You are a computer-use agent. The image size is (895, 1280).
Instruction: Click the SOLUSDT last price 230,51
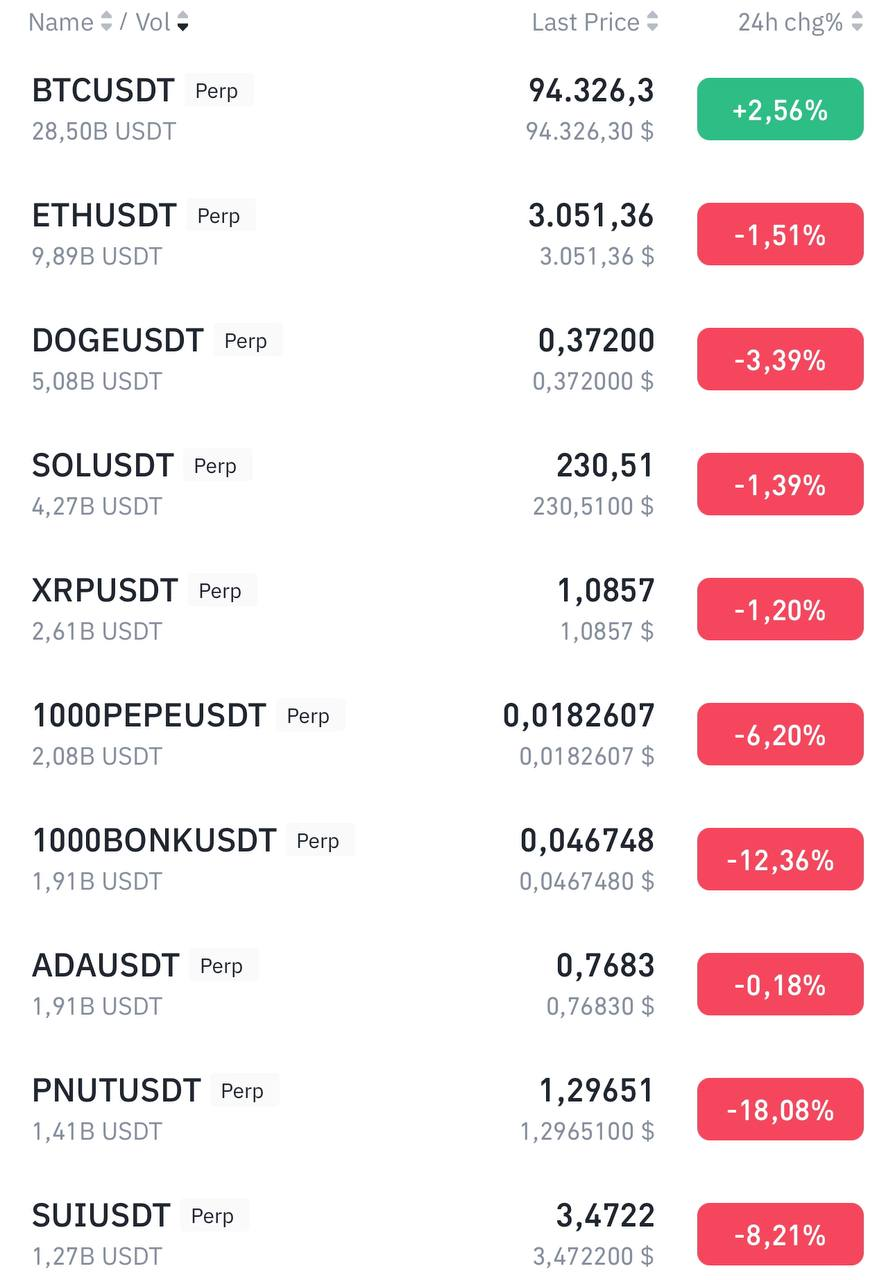[x=604, y=466]
